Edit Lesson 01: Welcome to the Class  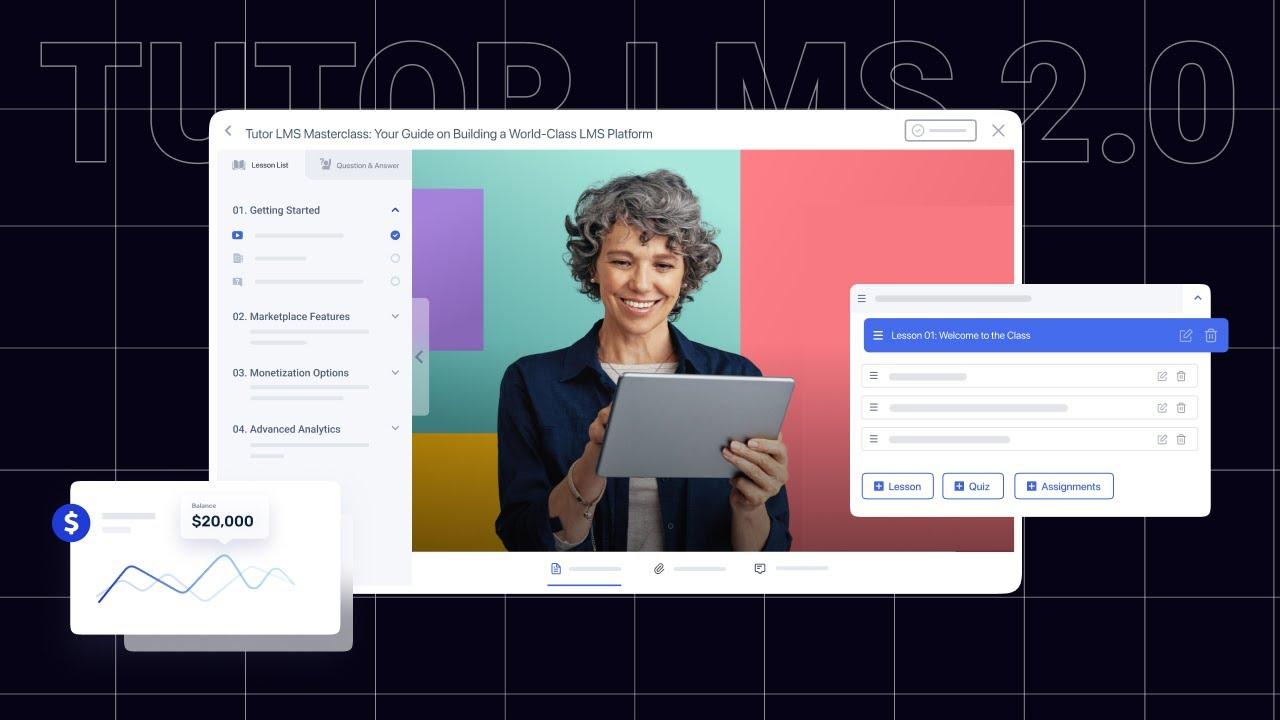click(x=1186, y=336)
